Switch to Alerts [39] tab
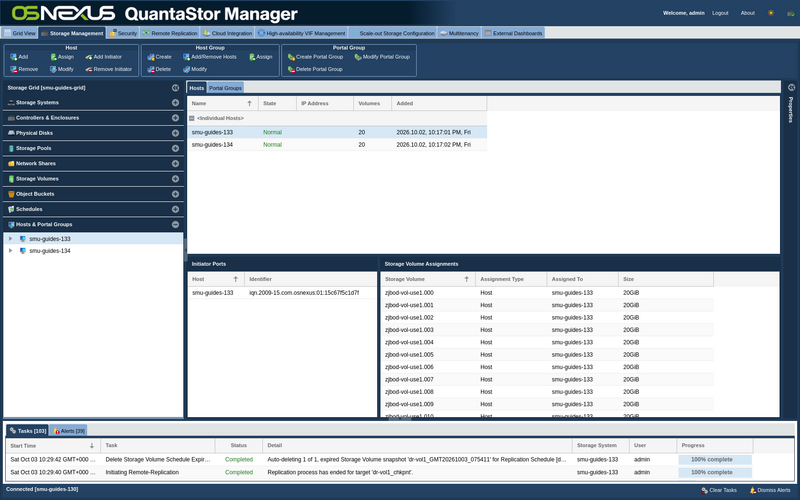800x500 pixels. 68,431
